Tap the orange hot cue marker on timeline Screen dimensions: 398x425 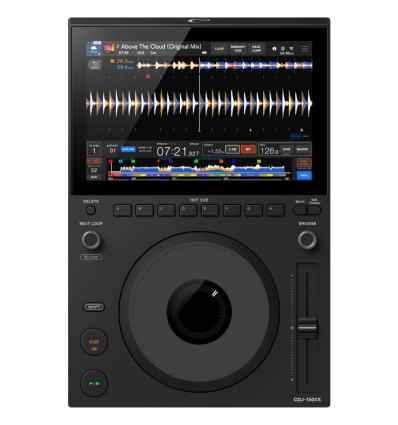click(221, 161)
